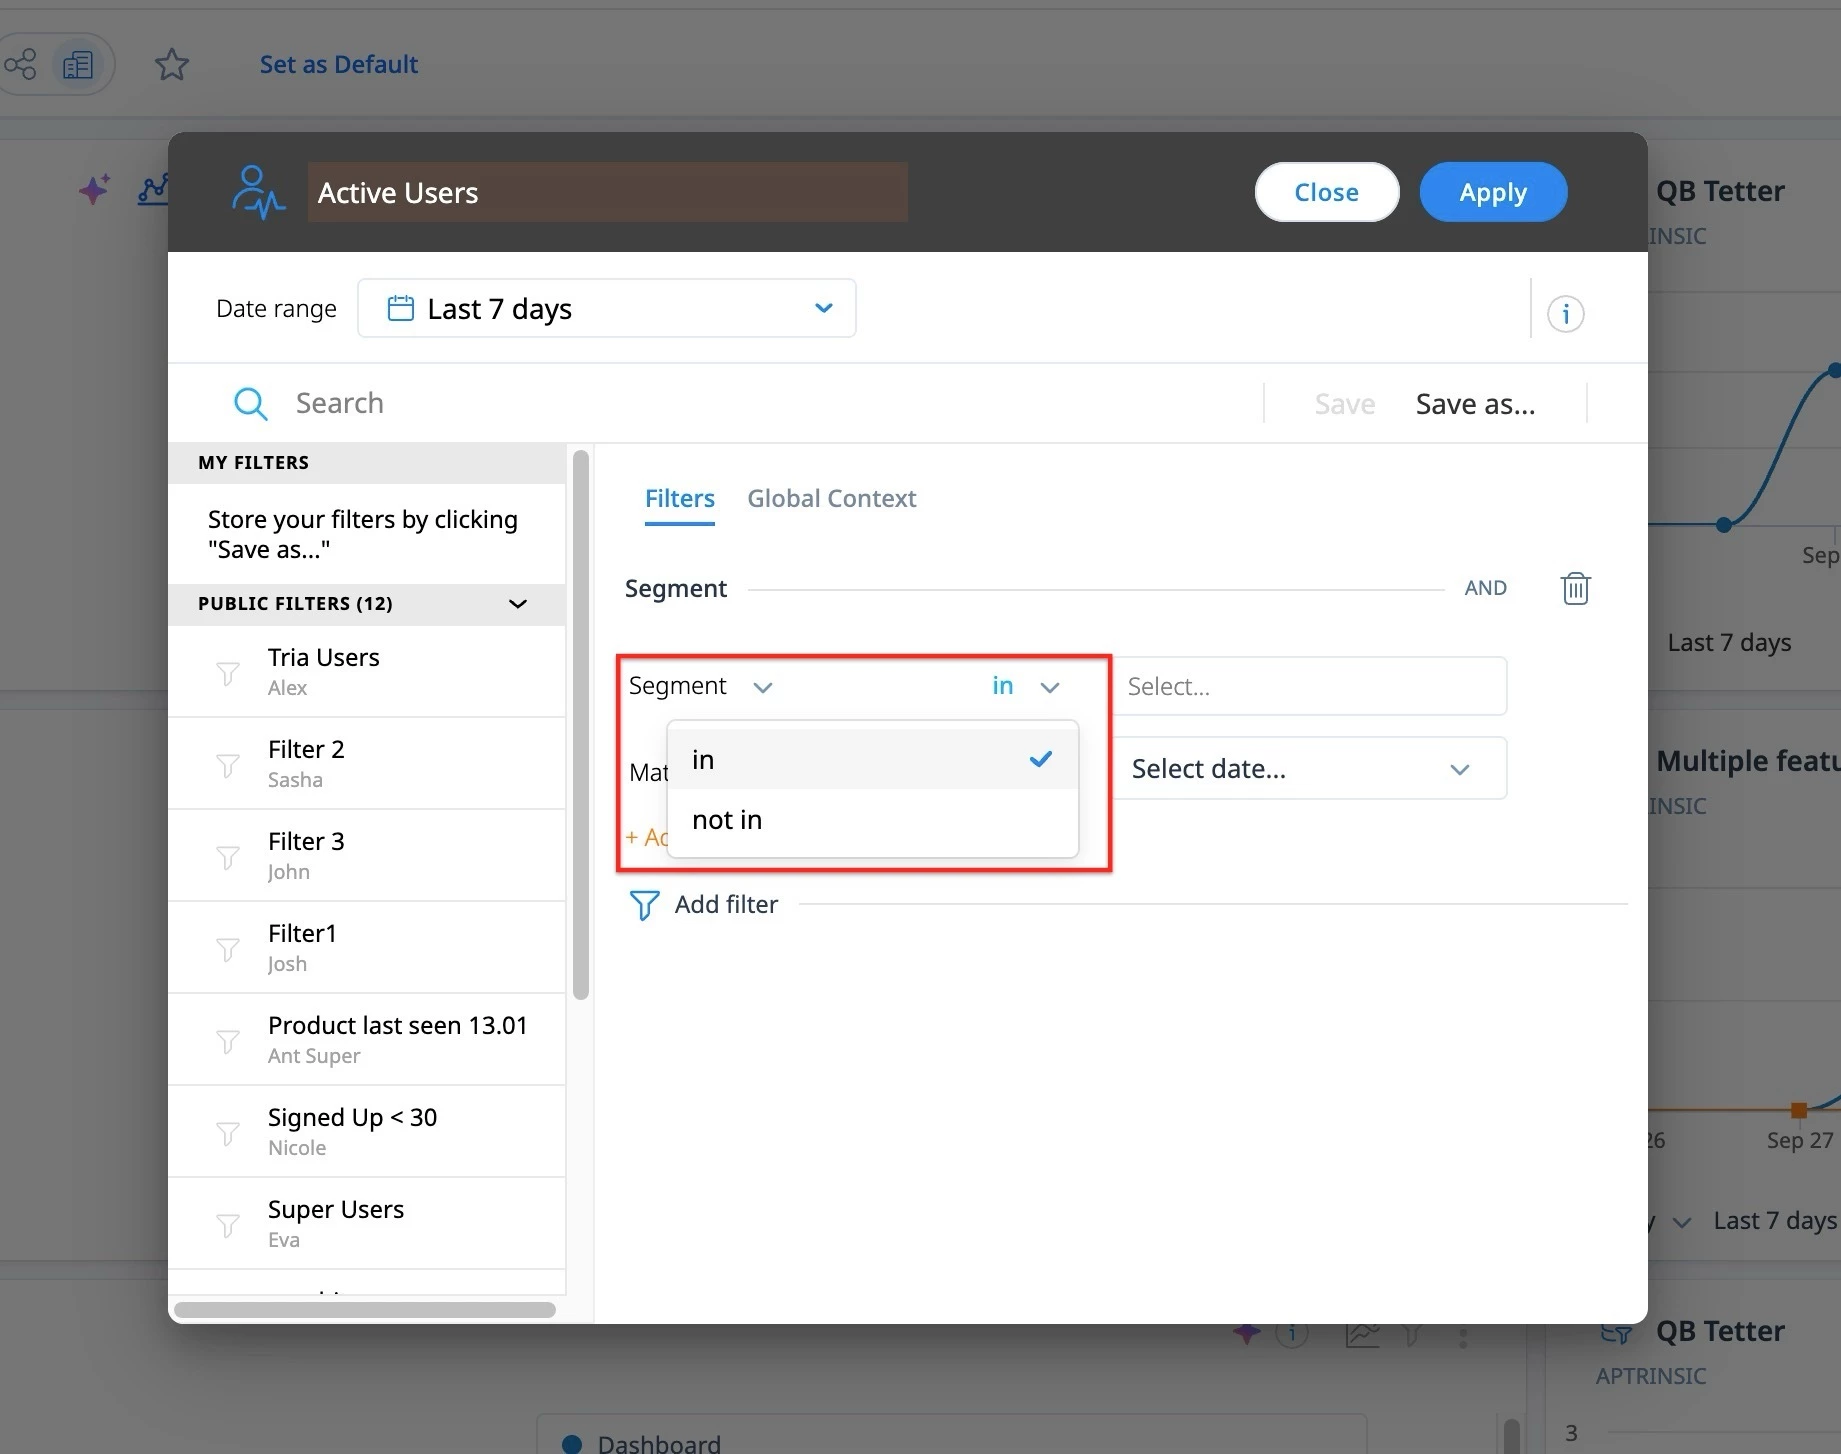Open the Segment attribute dropdown

700,686
